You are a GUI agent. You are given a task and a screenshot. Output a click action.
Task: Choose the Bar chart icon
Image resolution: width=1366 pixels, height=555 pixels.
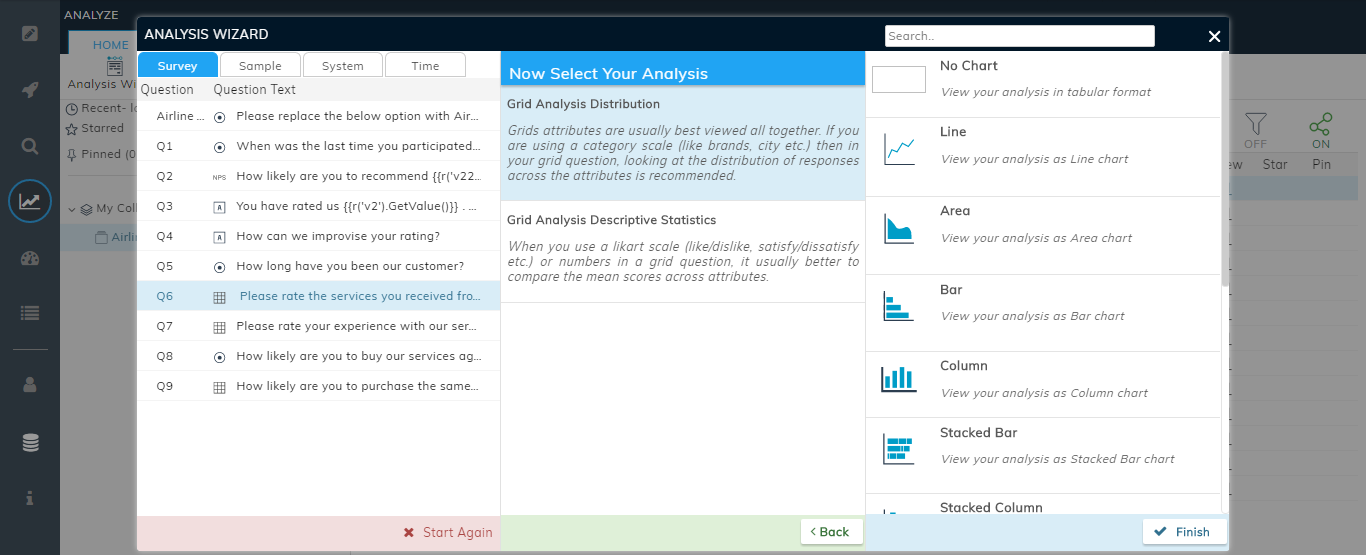coord(899,305)
